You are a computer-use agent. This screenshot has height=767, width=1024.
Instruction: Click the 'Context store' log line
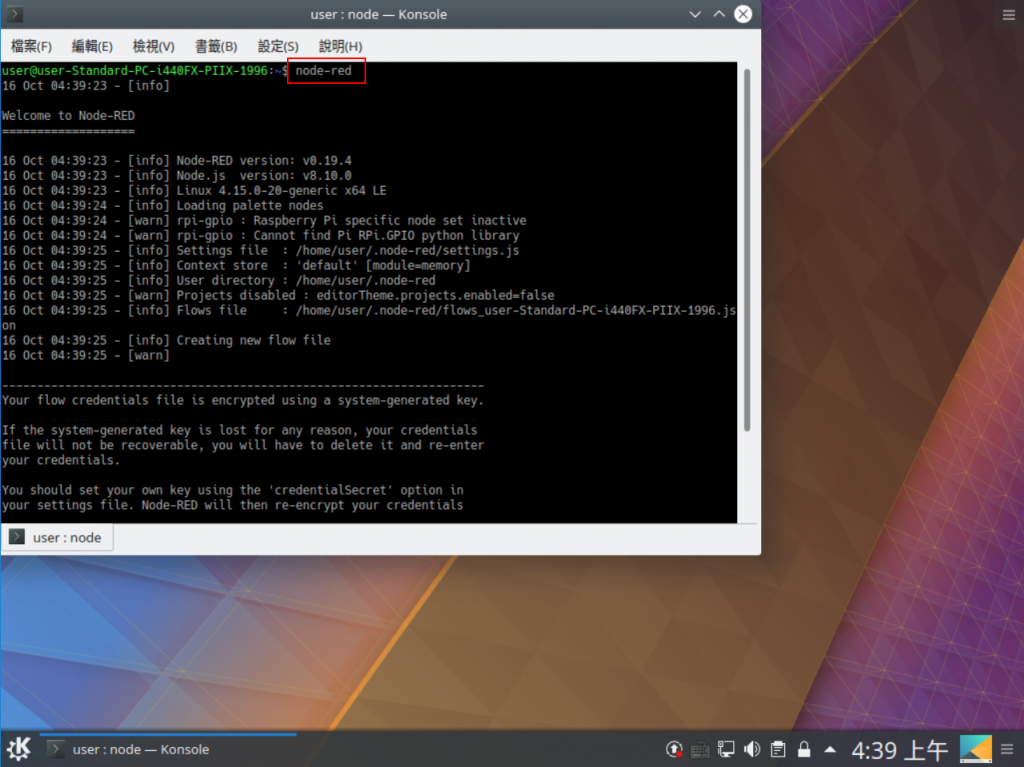236,266
